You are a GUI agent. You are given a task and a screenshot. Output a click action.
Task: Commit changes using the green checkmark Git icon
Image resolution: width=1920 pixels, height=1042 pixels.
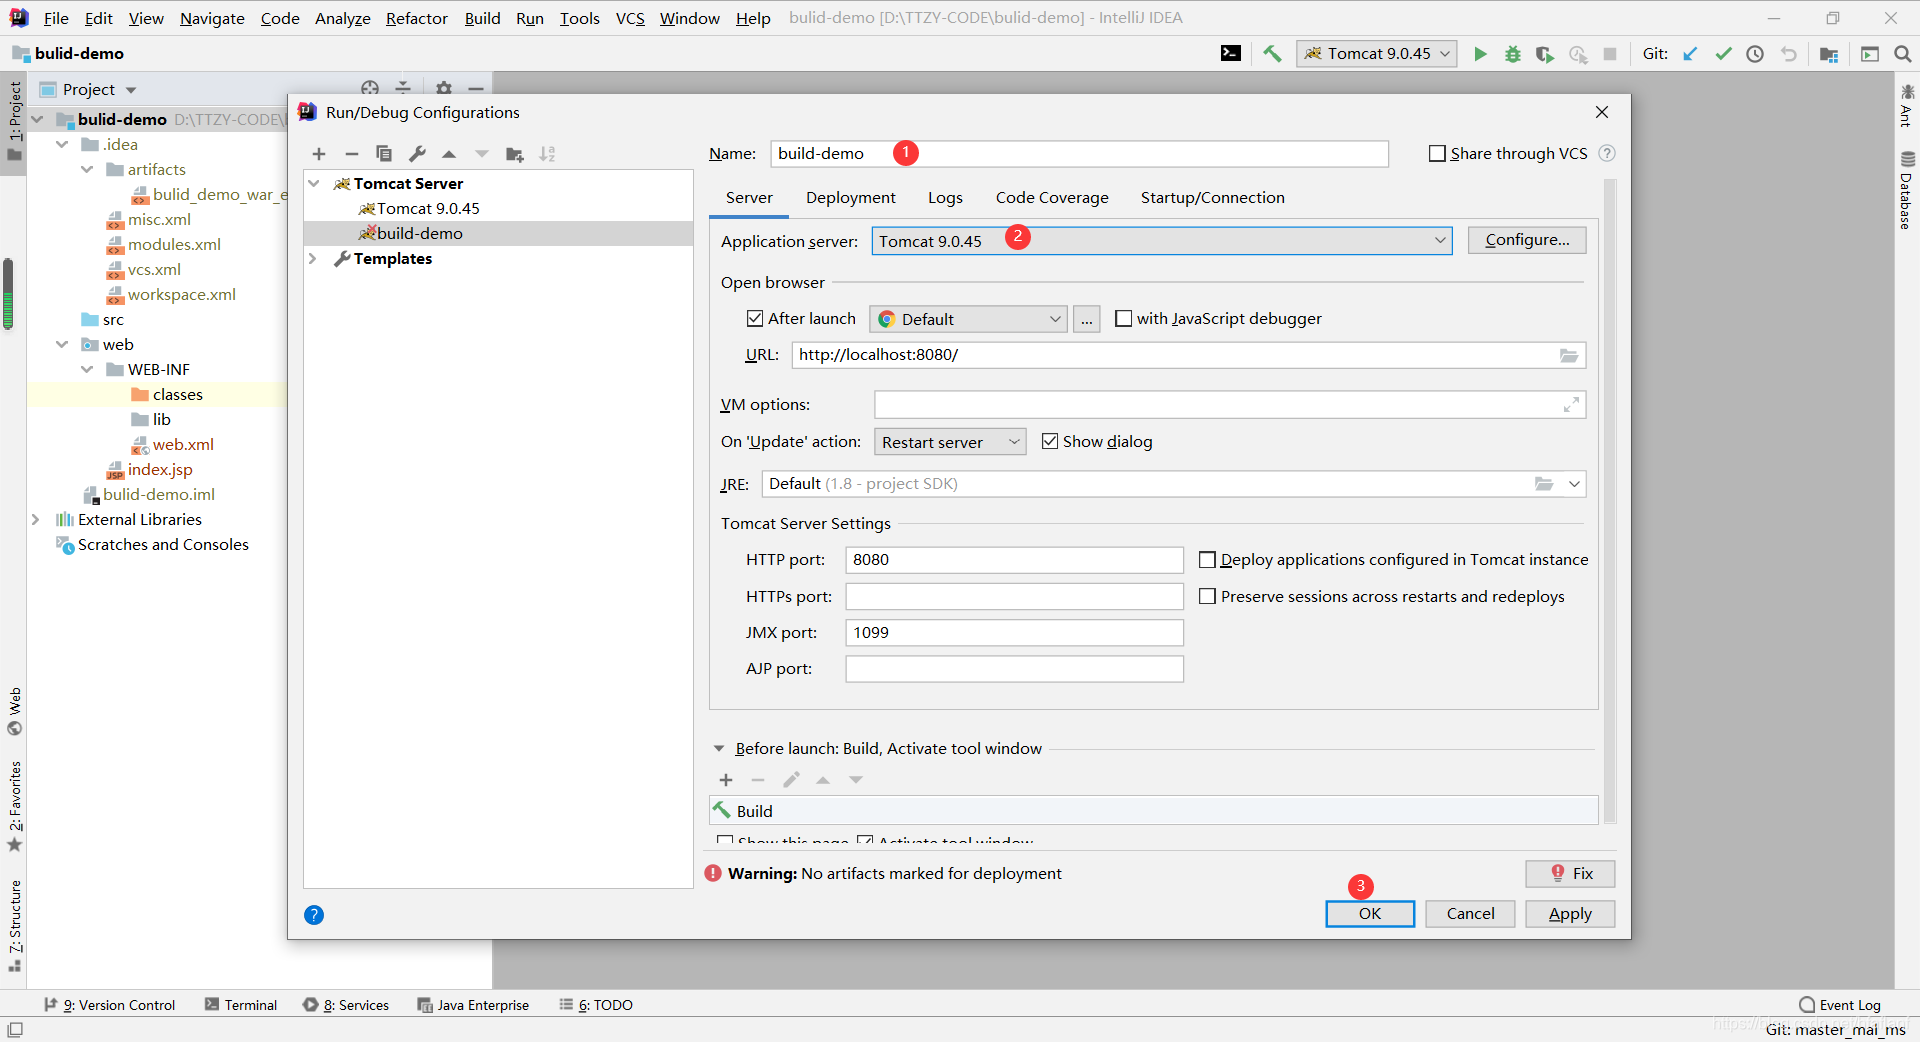(1723, 53)
